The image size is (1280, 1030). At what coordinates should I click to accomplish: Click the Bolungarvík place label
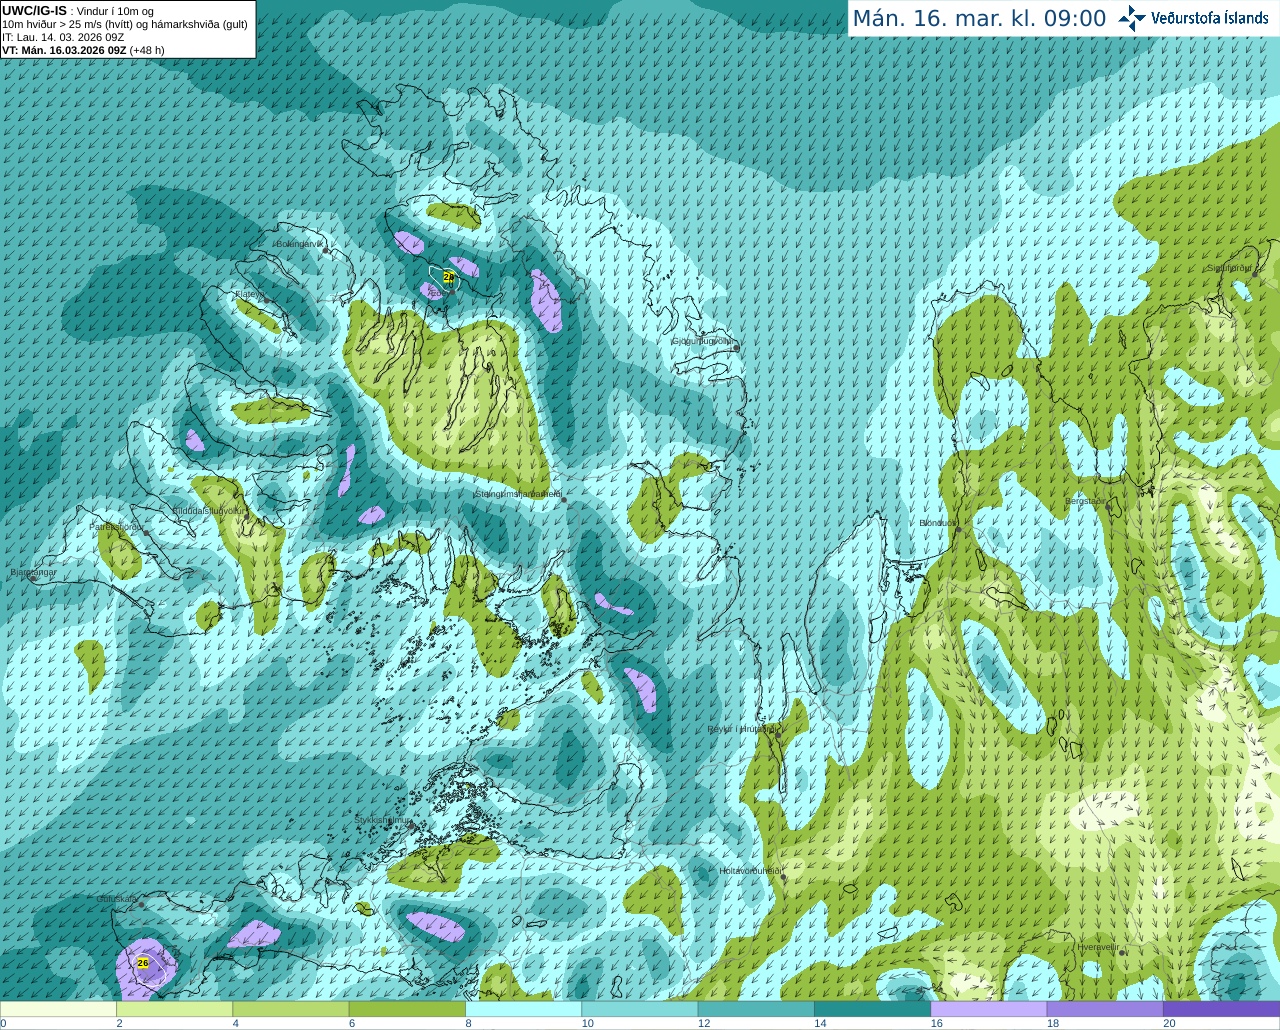tap(300, 244)
